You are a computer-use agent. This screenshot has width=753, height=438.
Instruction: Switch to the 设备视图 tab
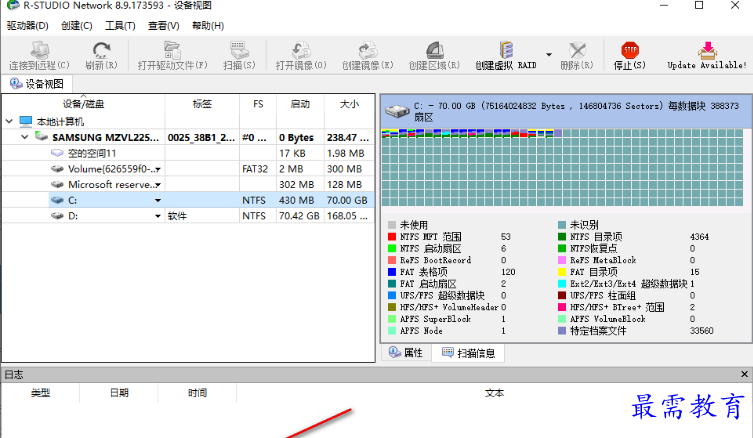click(x=37, y=84)
